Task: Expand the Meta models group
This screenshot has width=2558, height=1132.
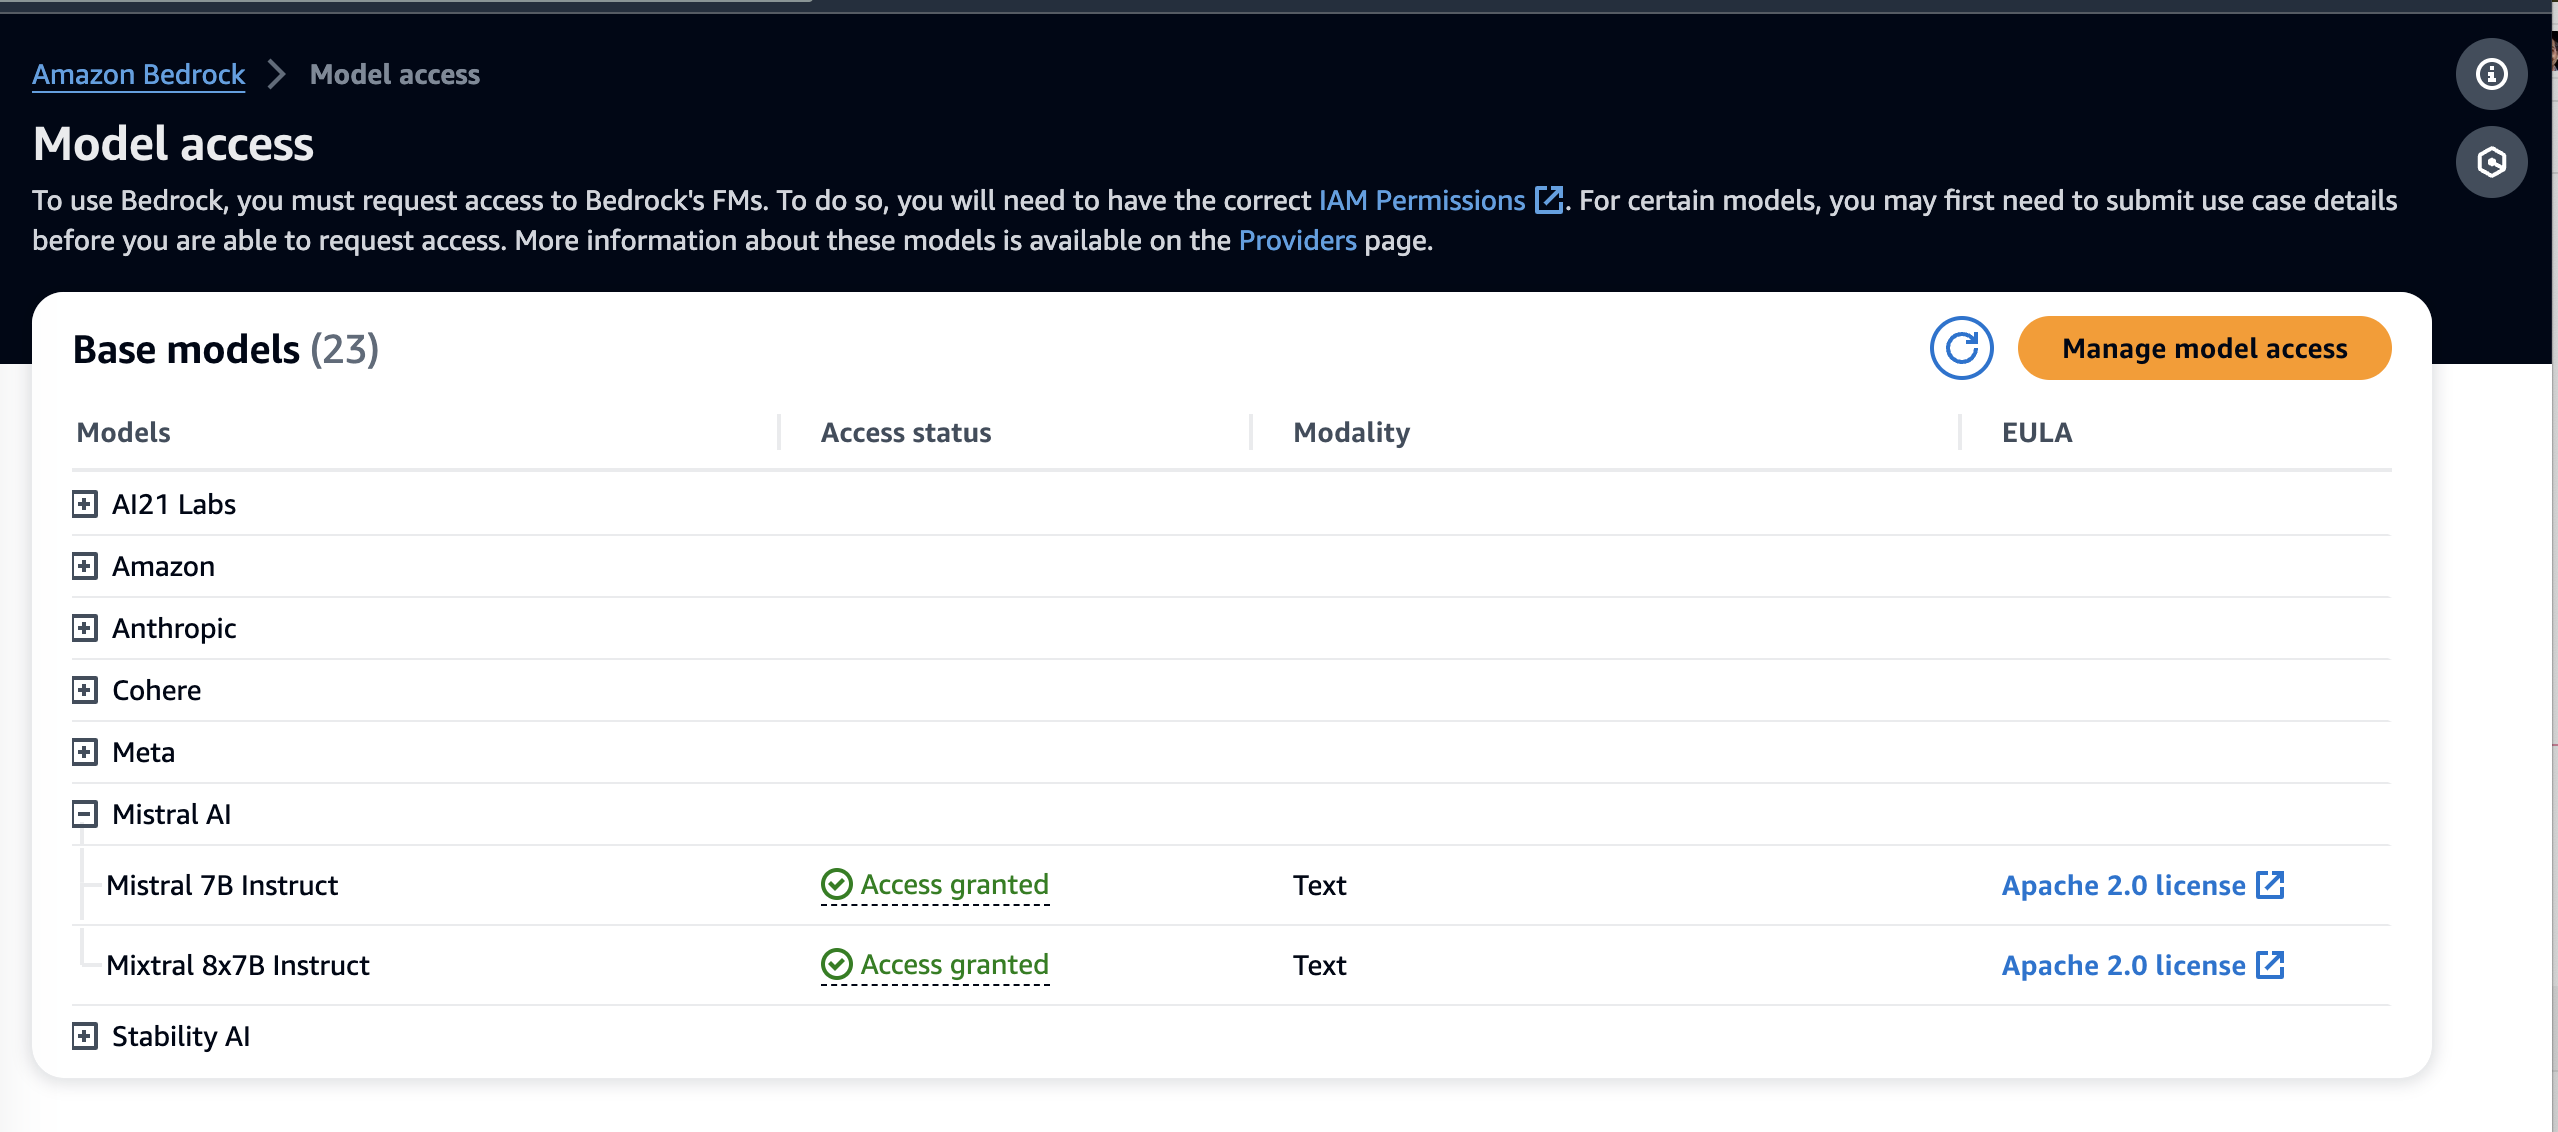Action: click(x=85, y=752)
